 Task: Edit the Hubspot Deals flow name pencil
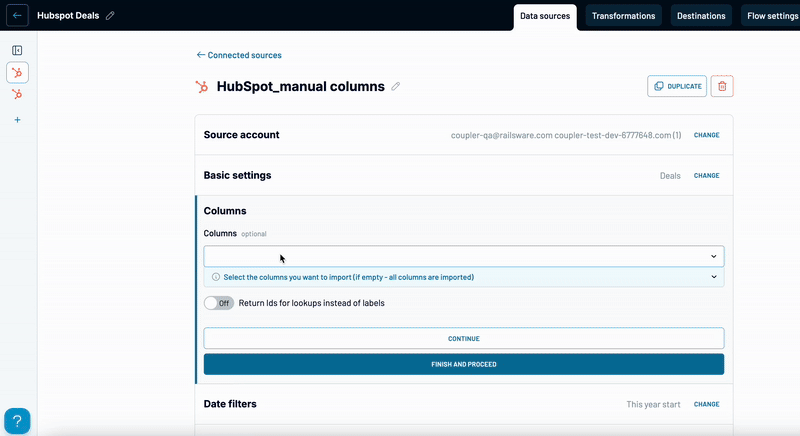click(x=110, y=16)
